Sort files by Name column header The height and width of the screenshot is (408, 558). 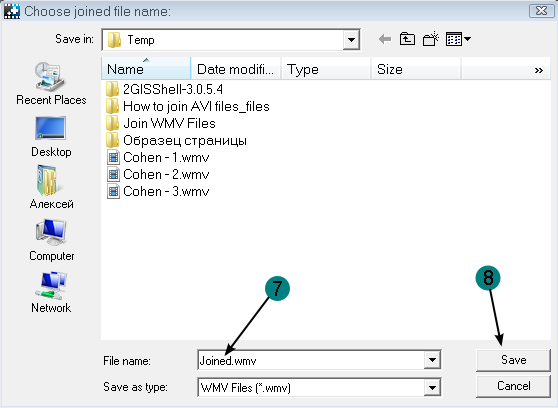(146, 68)
